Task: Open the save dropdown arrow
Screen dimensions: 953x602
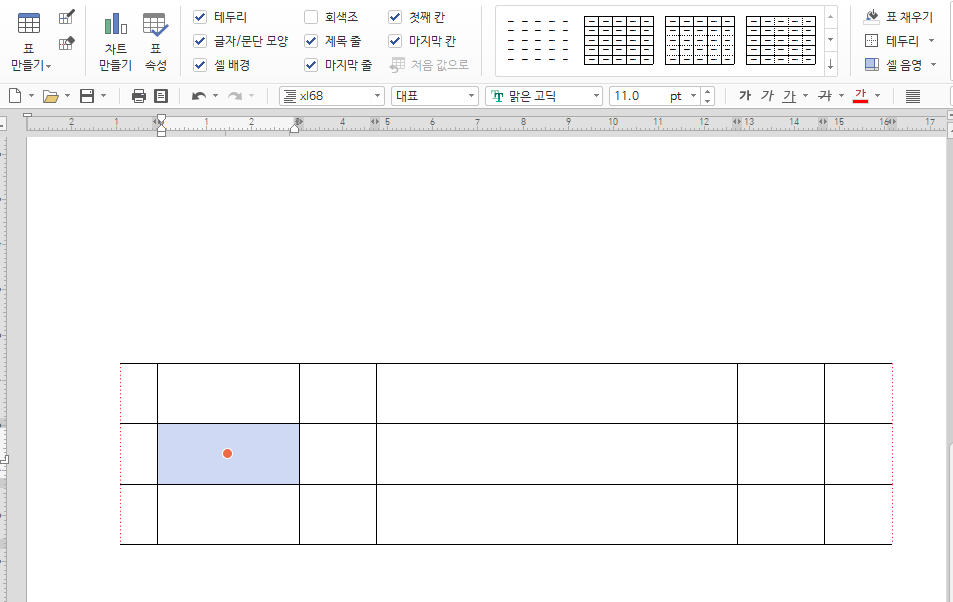Action: [x=103, y=96]
